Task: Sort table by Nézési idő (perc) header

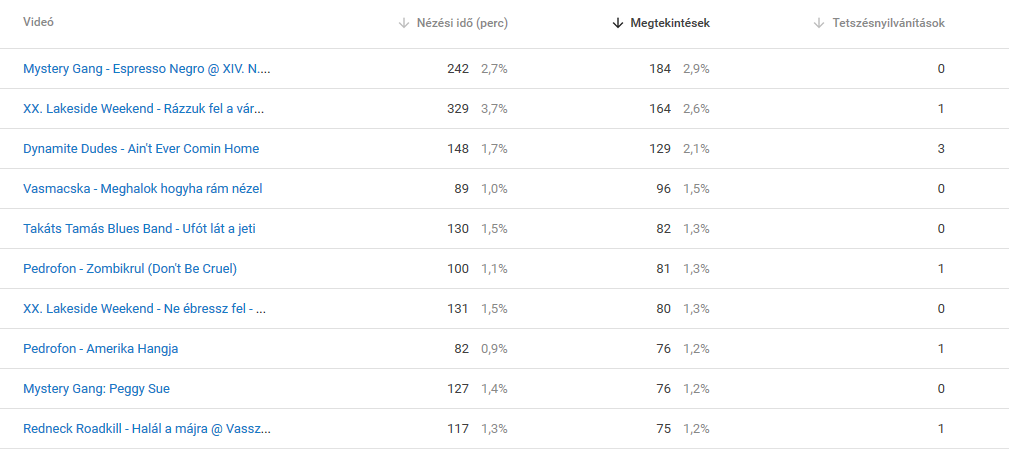Action: pos(462,23)
